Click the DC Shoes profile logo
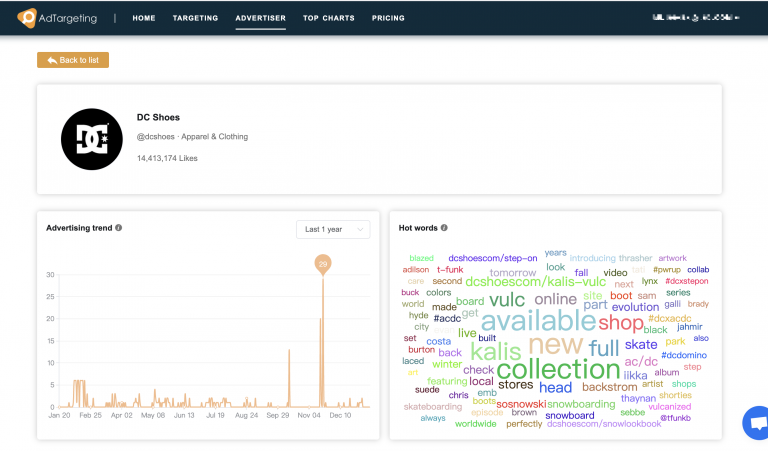 tap(92, 139)
